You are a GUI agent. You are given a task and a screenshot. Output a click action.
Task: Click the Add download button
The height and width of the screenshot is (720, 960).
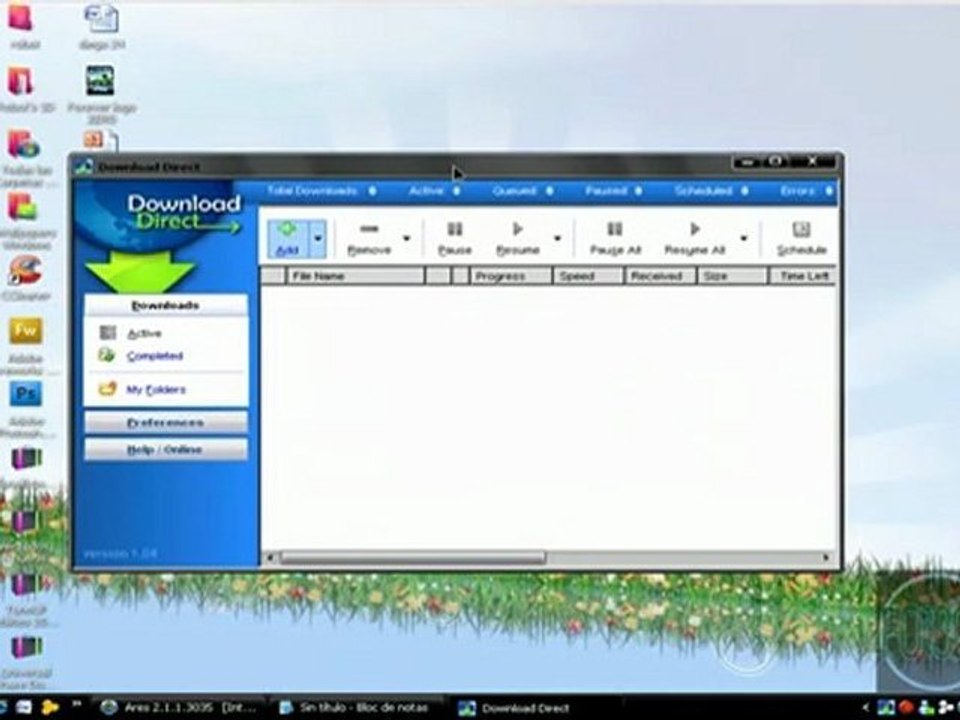tap(288, 238)
